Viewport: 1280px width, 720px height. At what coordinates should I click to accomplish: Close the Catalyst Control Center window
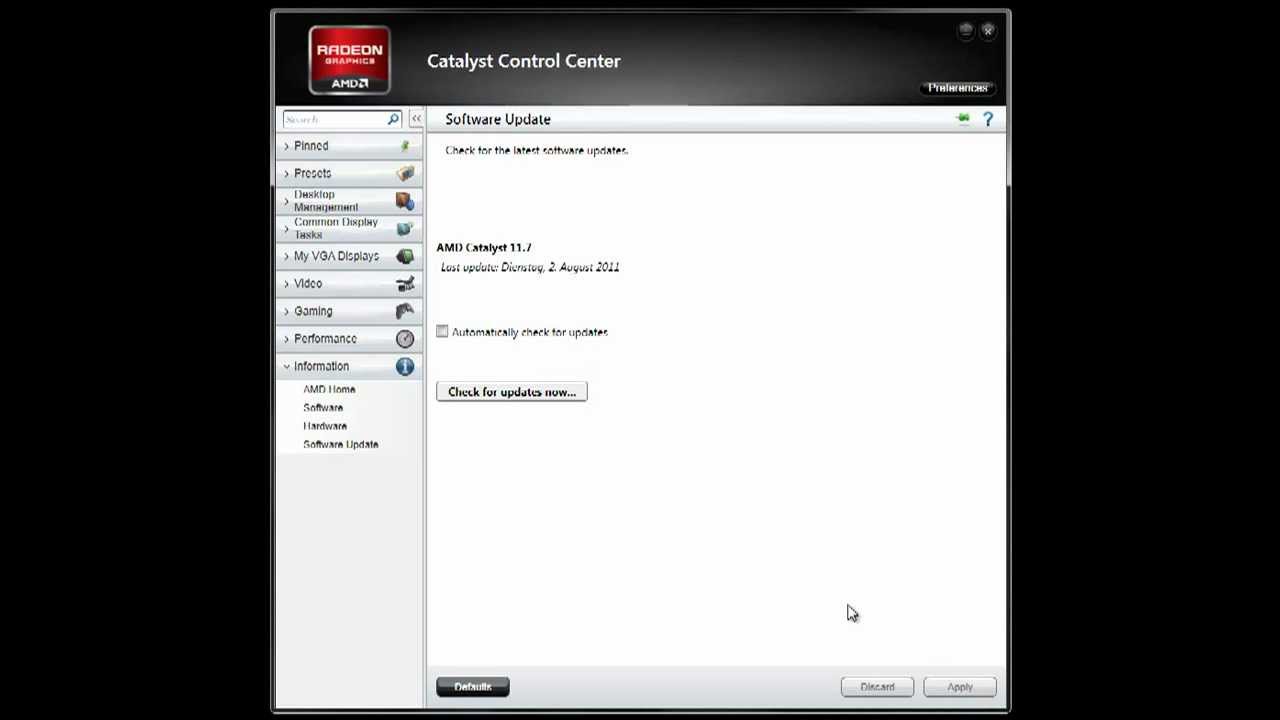tap(988, 31)
